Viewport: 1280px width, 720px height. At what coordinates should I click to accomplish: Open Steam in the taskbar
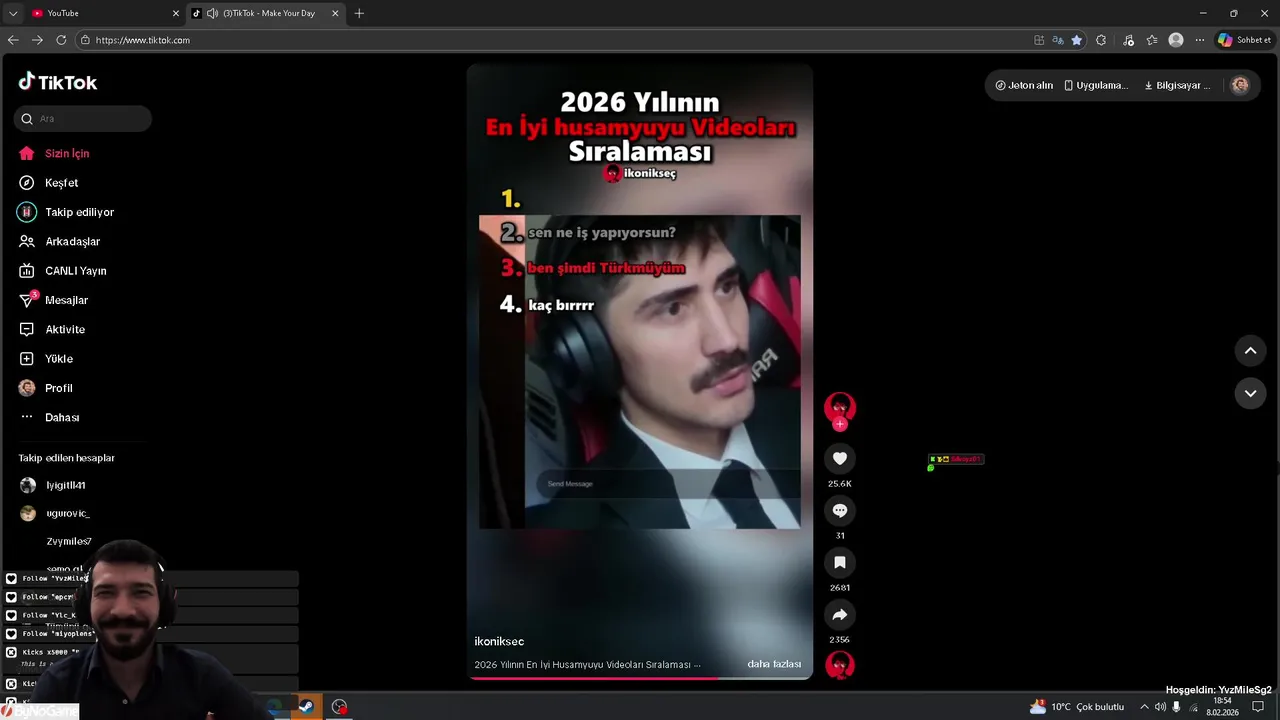pyautogui.click(x=306, y=706)
